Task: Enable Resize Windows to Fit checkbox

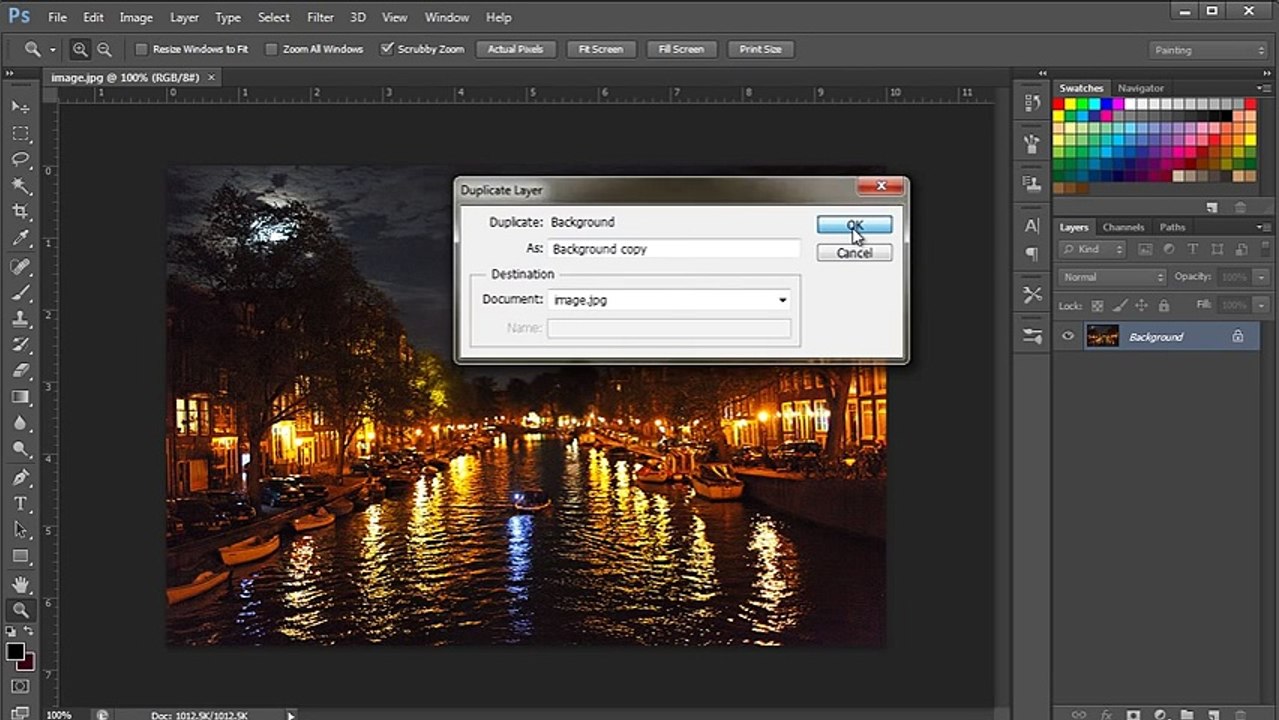Action: tap(141, 49)
